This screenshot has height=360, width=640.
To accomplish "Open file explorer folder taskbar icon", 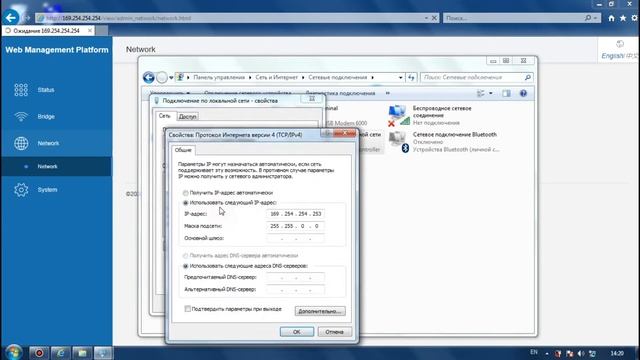I will point(82,353).
